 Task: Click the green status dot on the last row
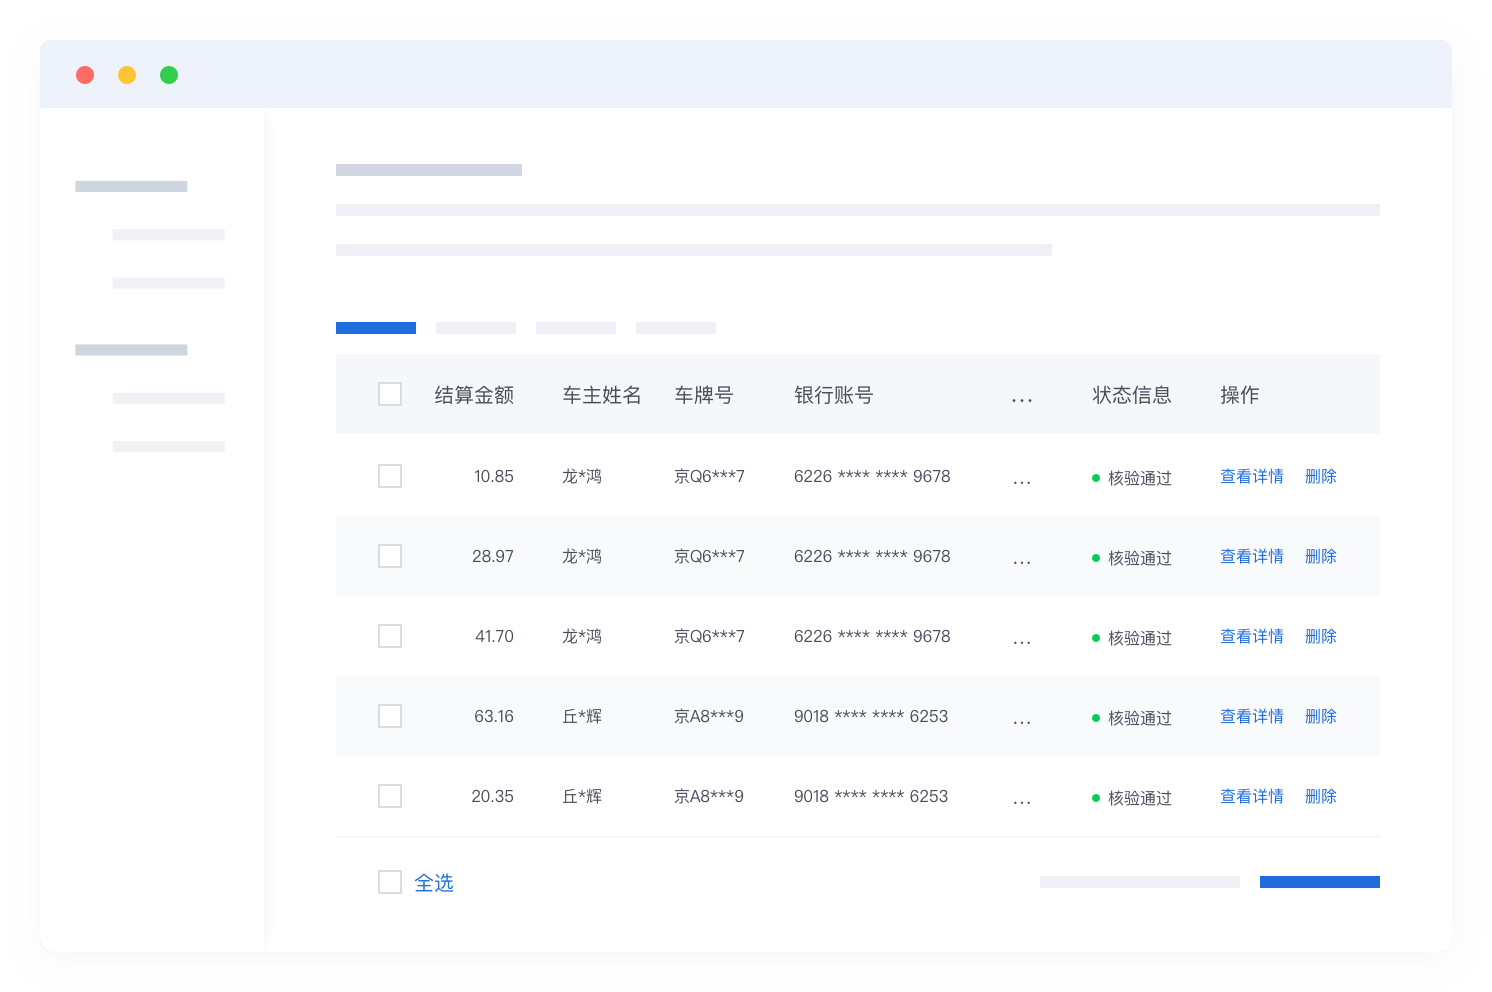(x=1094, y=798)
